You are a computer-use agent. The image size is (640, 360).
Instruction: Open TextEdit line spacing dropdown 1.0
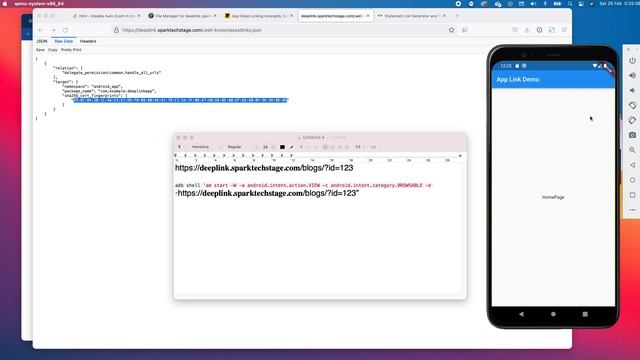coord(360,147)
